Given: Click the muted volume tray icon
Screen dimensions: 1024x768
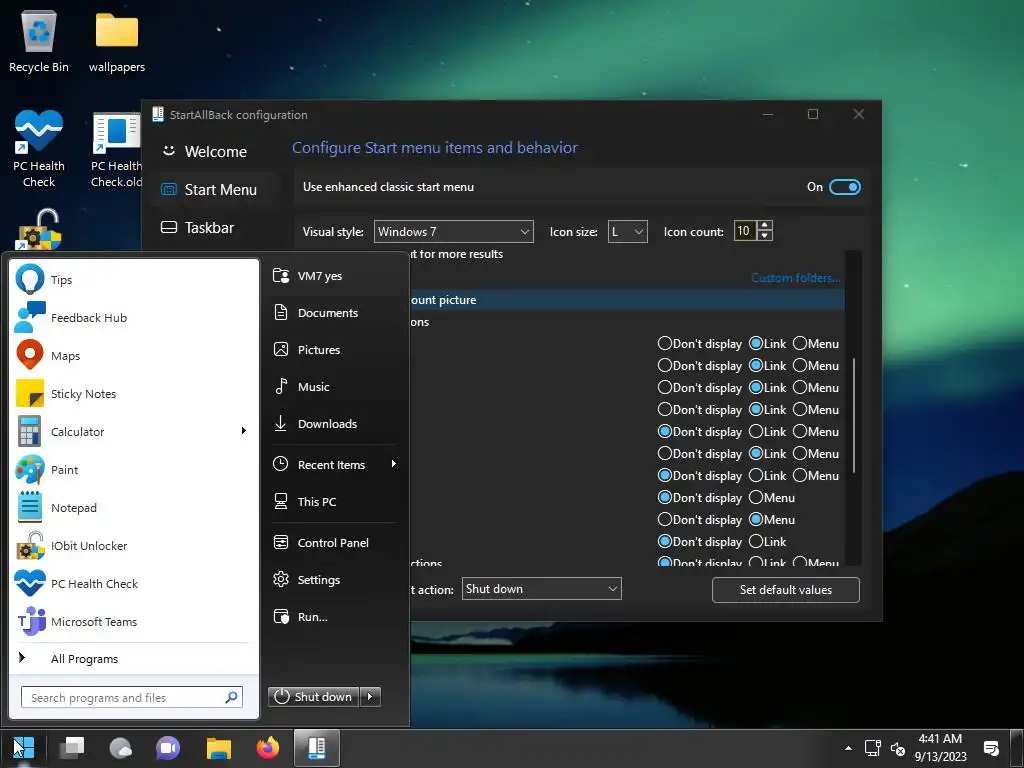Looking at the screenshot, I should click(x=898, y=748).
